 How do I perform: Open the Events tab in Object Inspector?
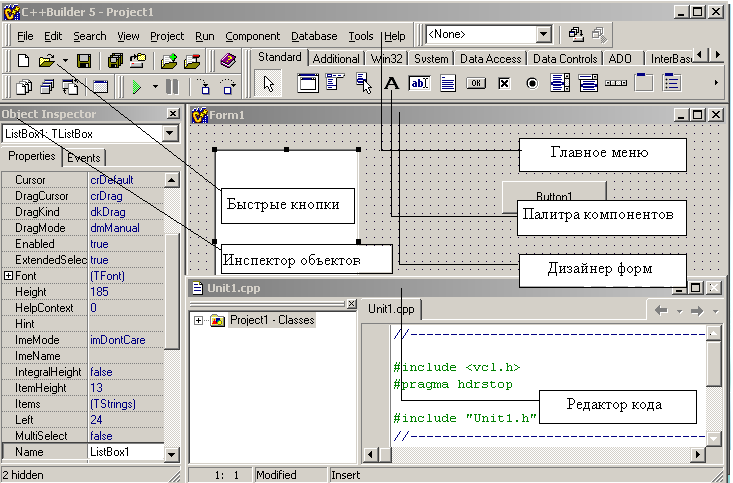click(x=84, y=158)
